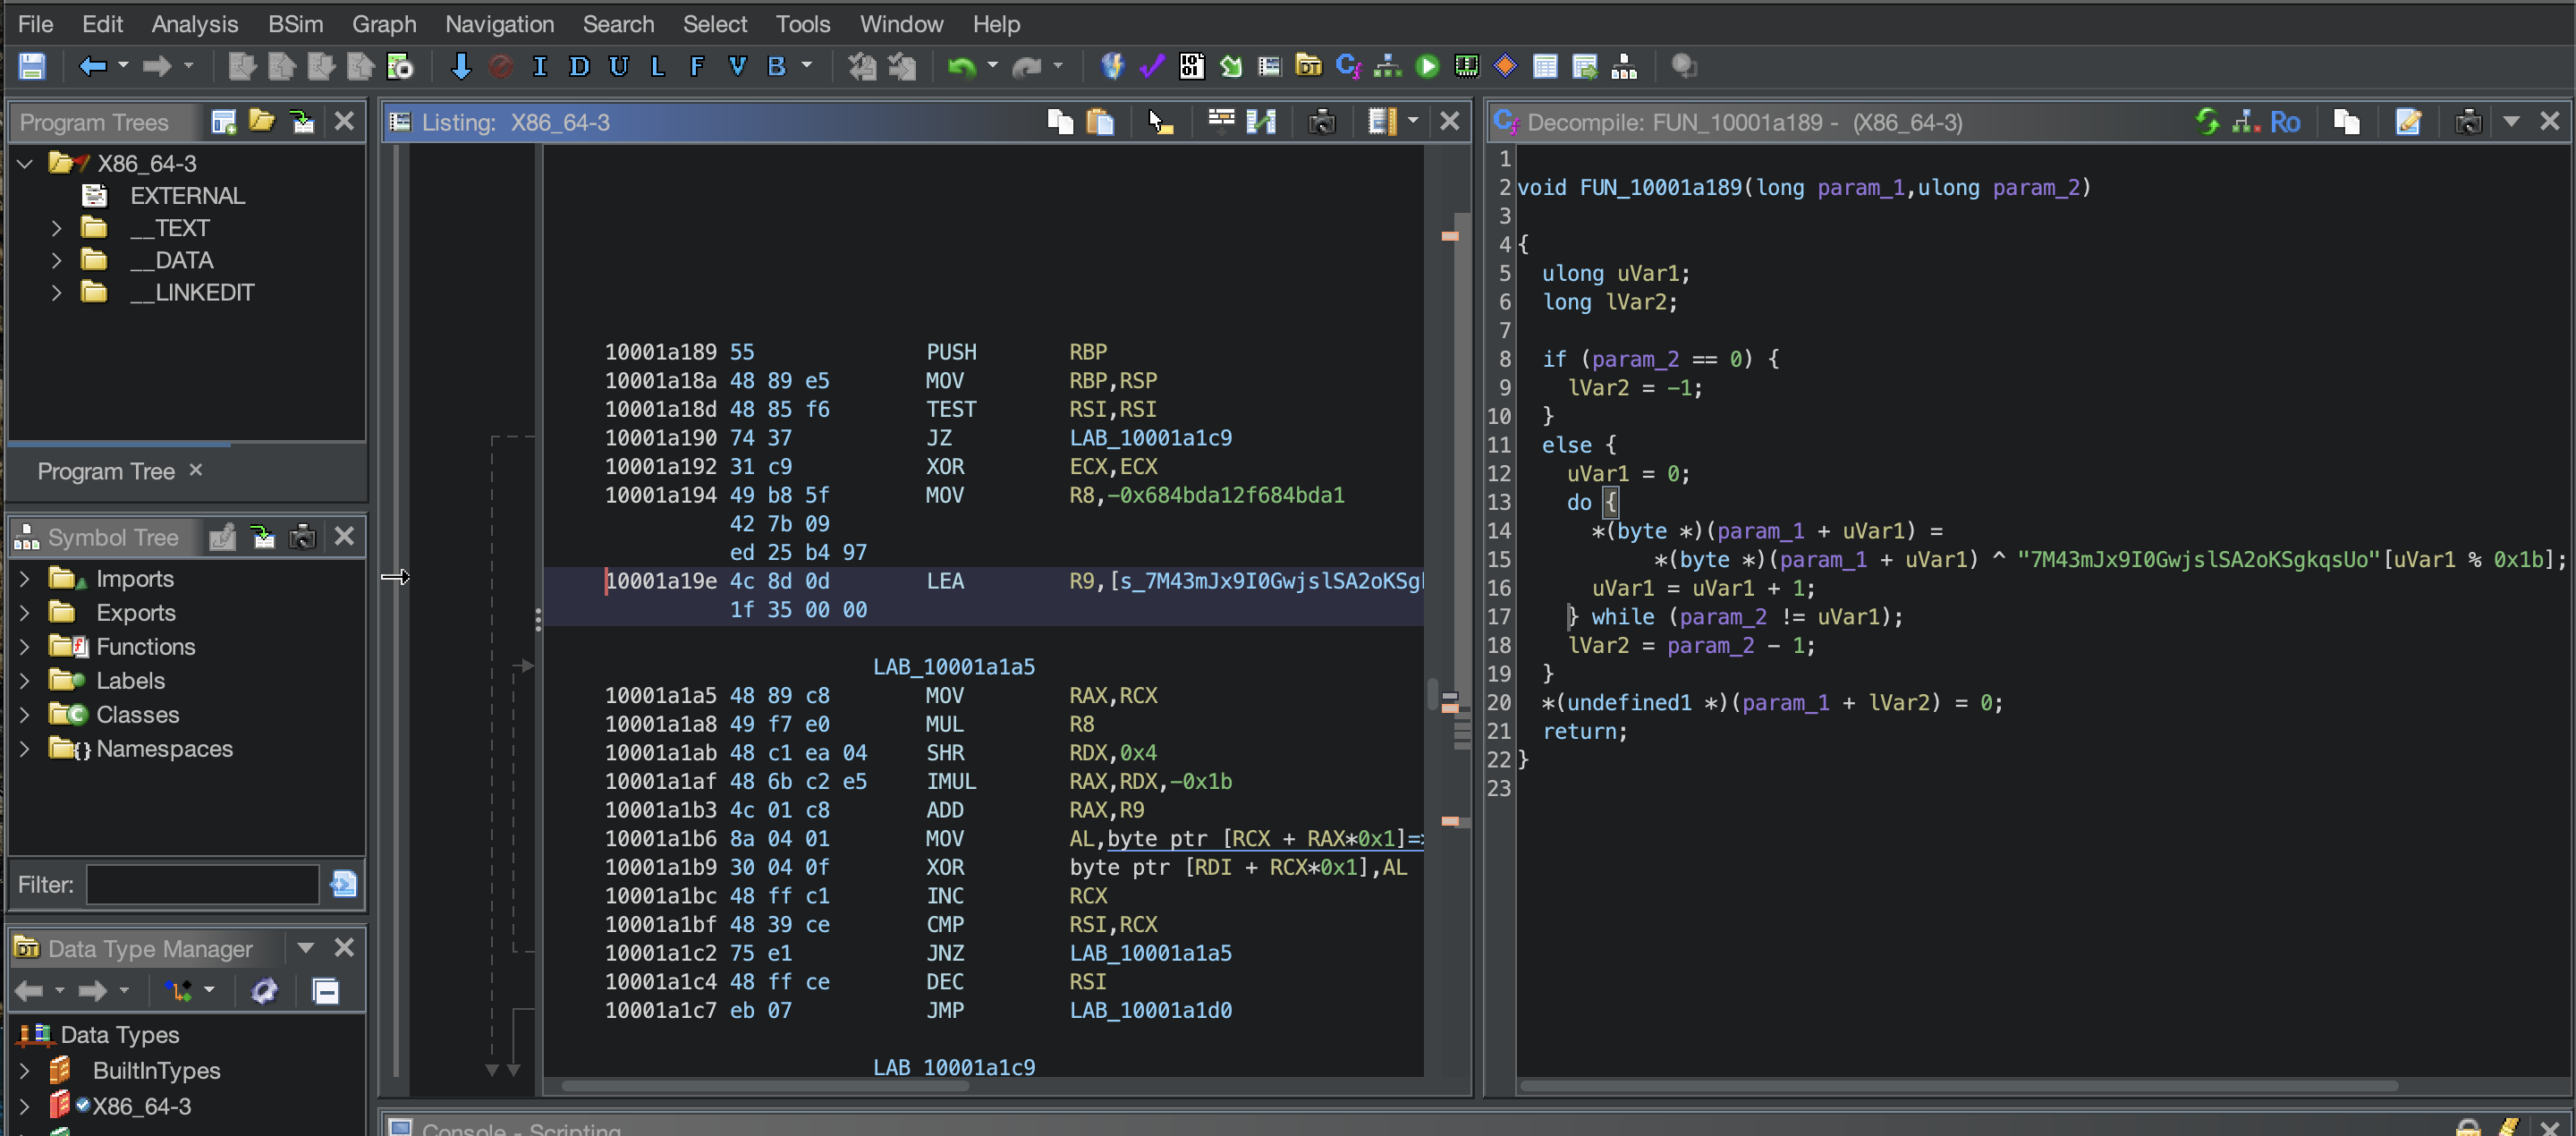The image size is (2576, 1136).
Task: Go to next Data with D icon
Action: [x=579, y=67]
